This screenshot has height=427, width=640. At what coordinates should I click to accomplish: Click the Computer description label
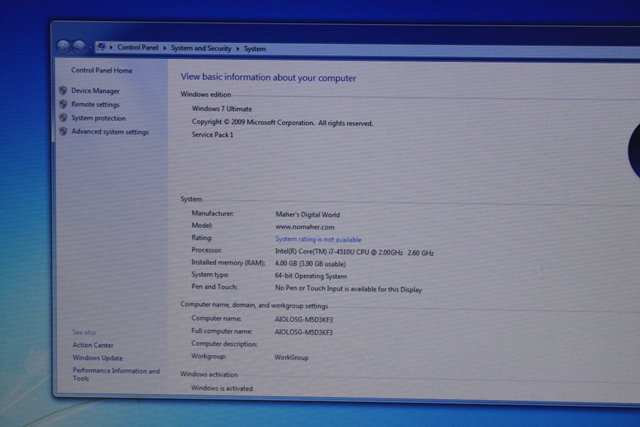(x=224, y=344)
